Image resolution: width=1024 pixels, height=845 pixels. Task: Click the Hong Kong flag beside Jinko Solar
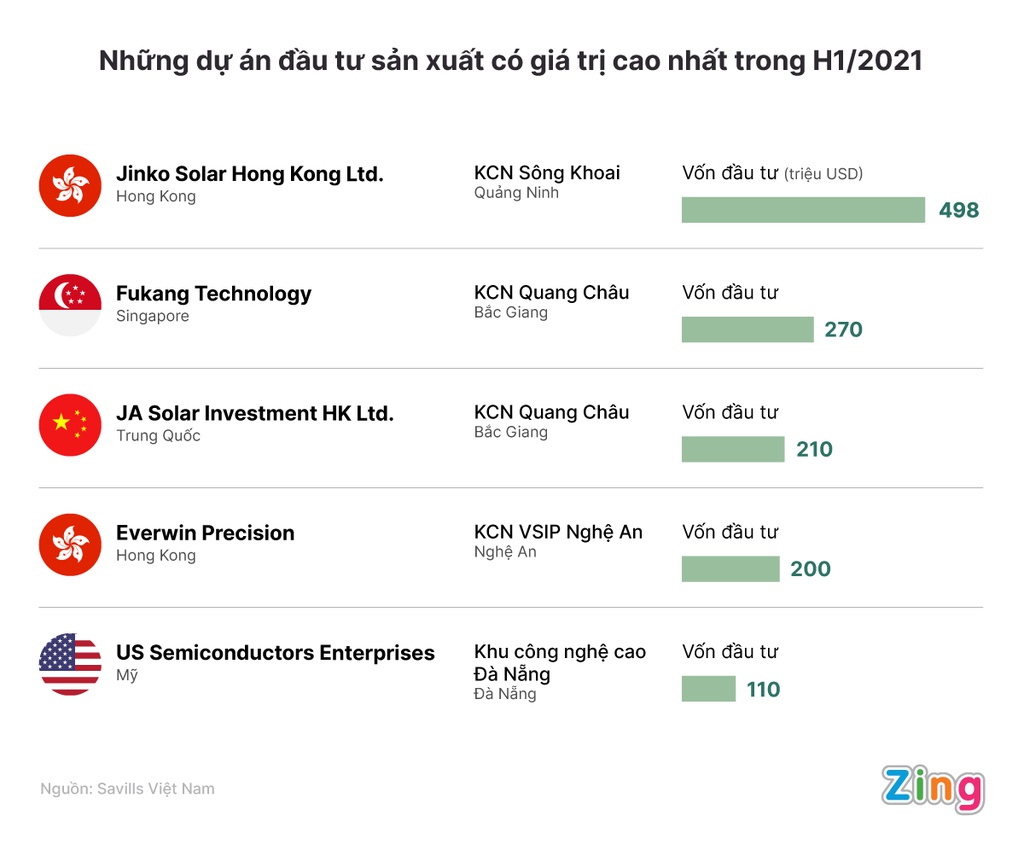[70, 185]
